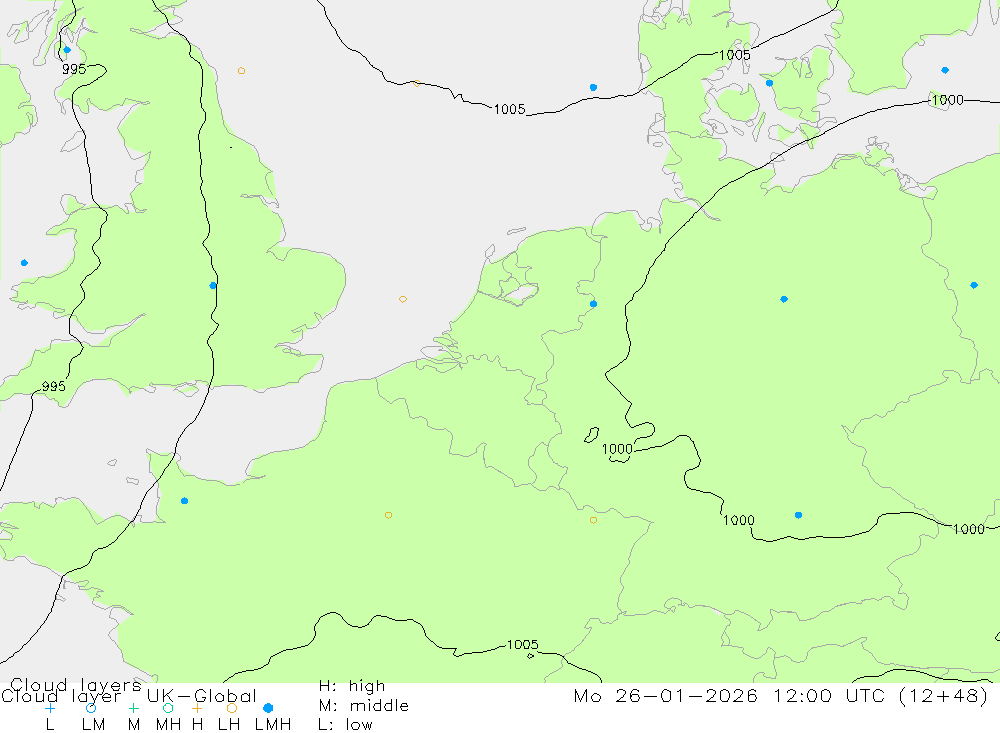Click the orange plus H legend symbol
Screen dimensions: 1000x733
(x=197, y=708)
